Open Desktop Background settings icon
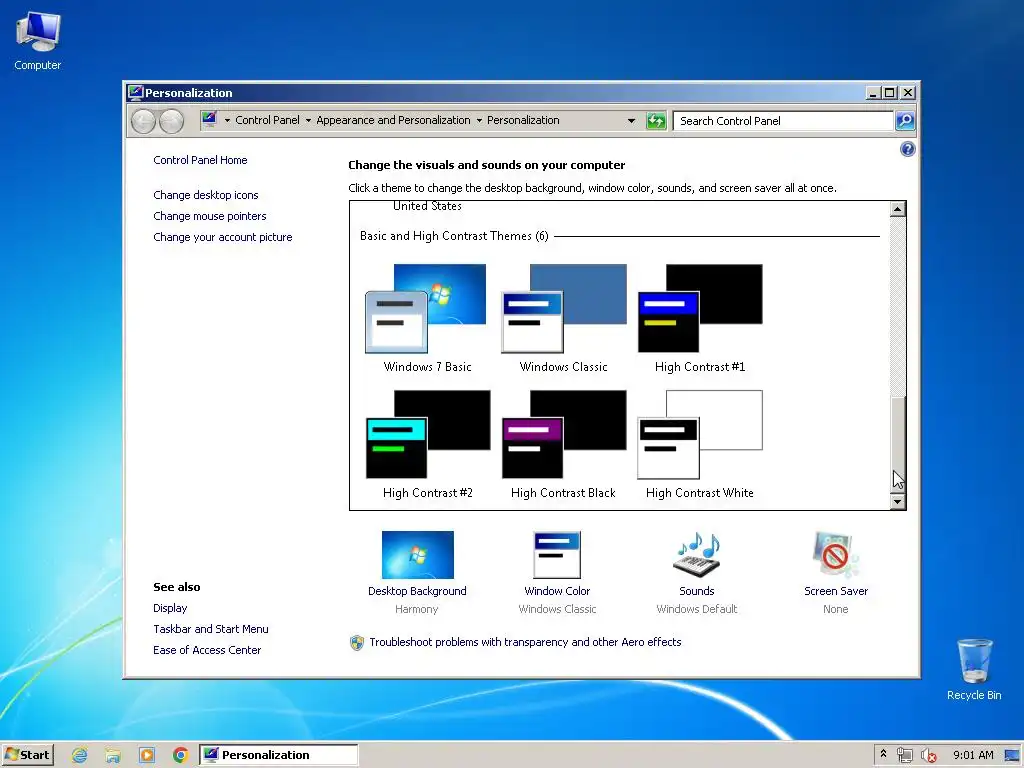Screen dimensions: 1024x768 pyautogui.click(x=417, y=554)
